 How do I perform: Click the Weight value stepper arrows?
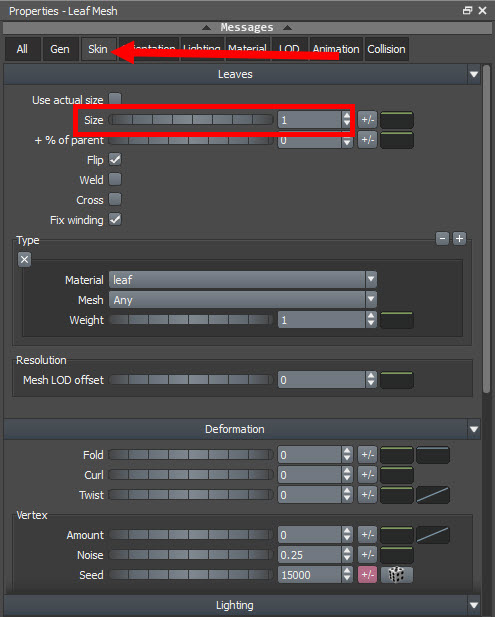pyautogui.click(x=371, y=320)
